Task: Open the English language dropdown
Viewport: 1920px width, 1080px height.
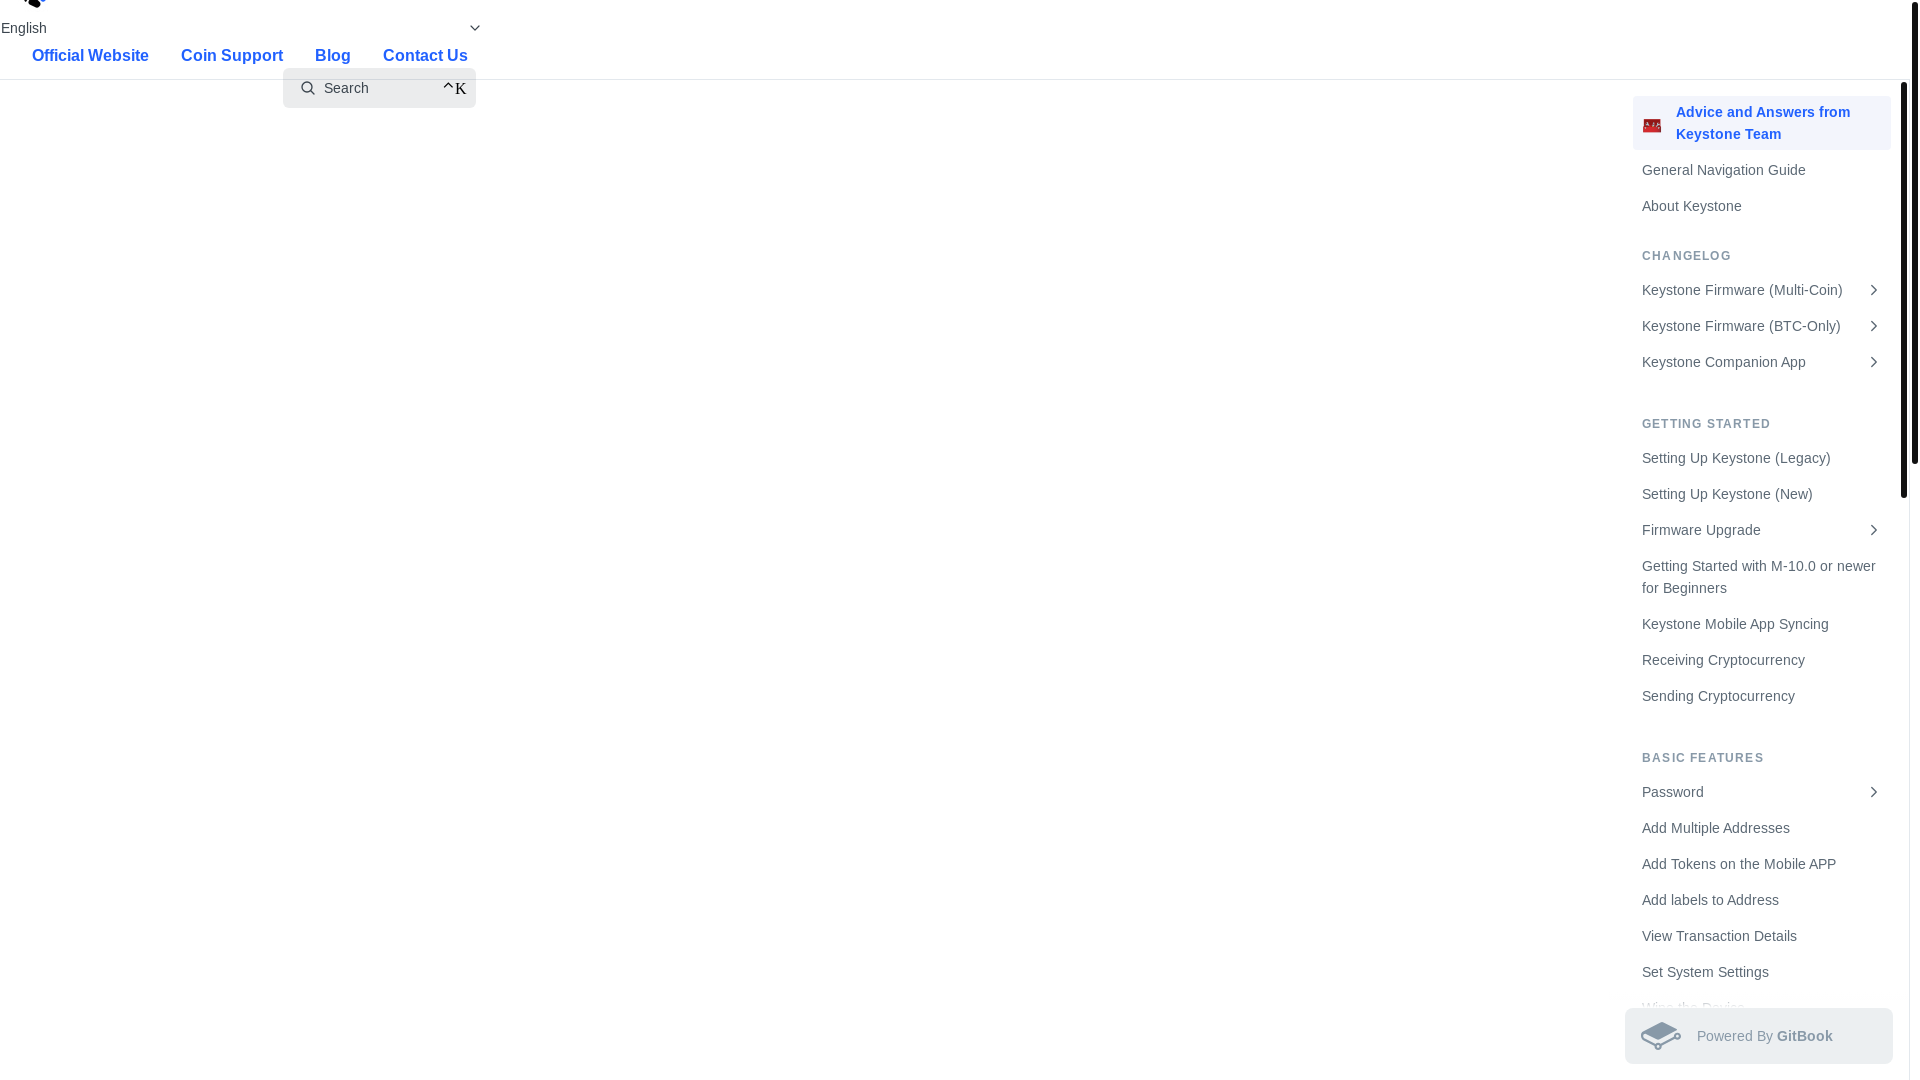Action: 241,28
